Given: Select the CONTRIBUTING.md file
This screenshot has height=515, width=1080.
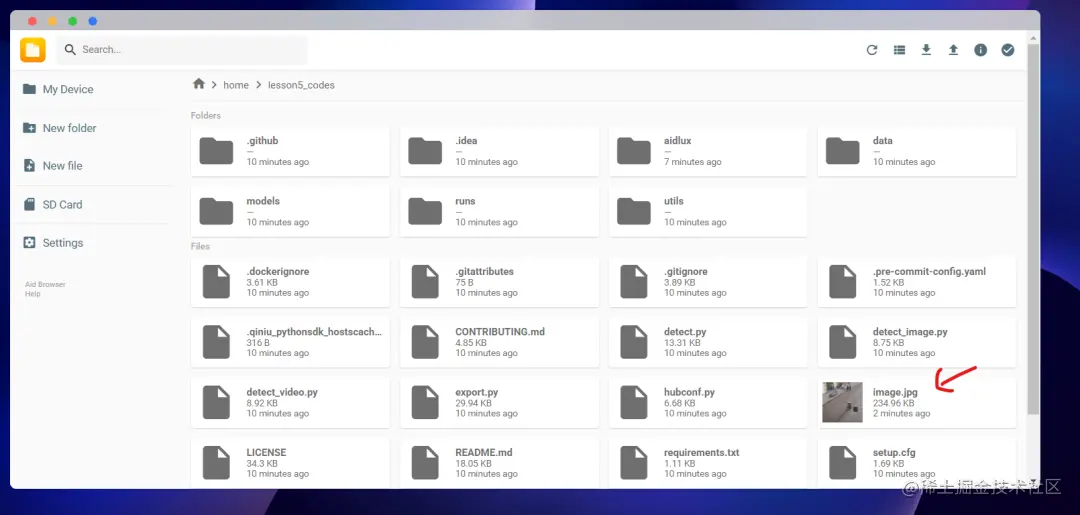Looking at the screenshot, I should tap(499, 342).
